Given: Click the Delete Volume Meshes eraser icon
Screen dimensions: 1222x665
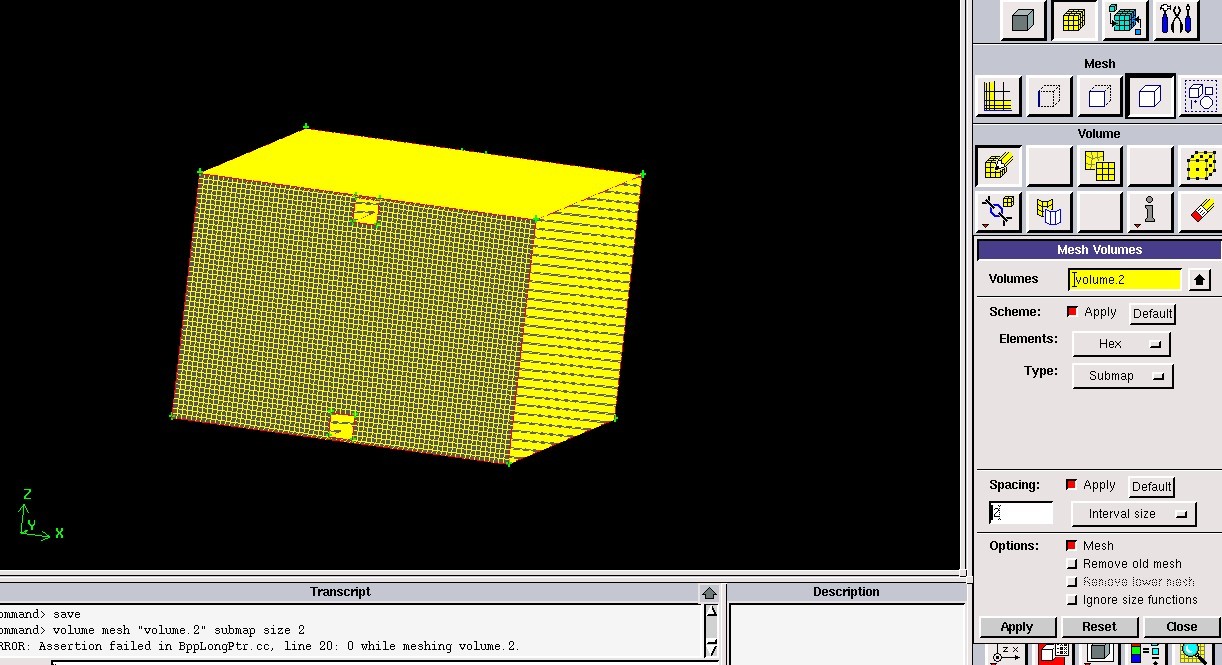Looking at the screenshot, I should tap(1200, 211).
